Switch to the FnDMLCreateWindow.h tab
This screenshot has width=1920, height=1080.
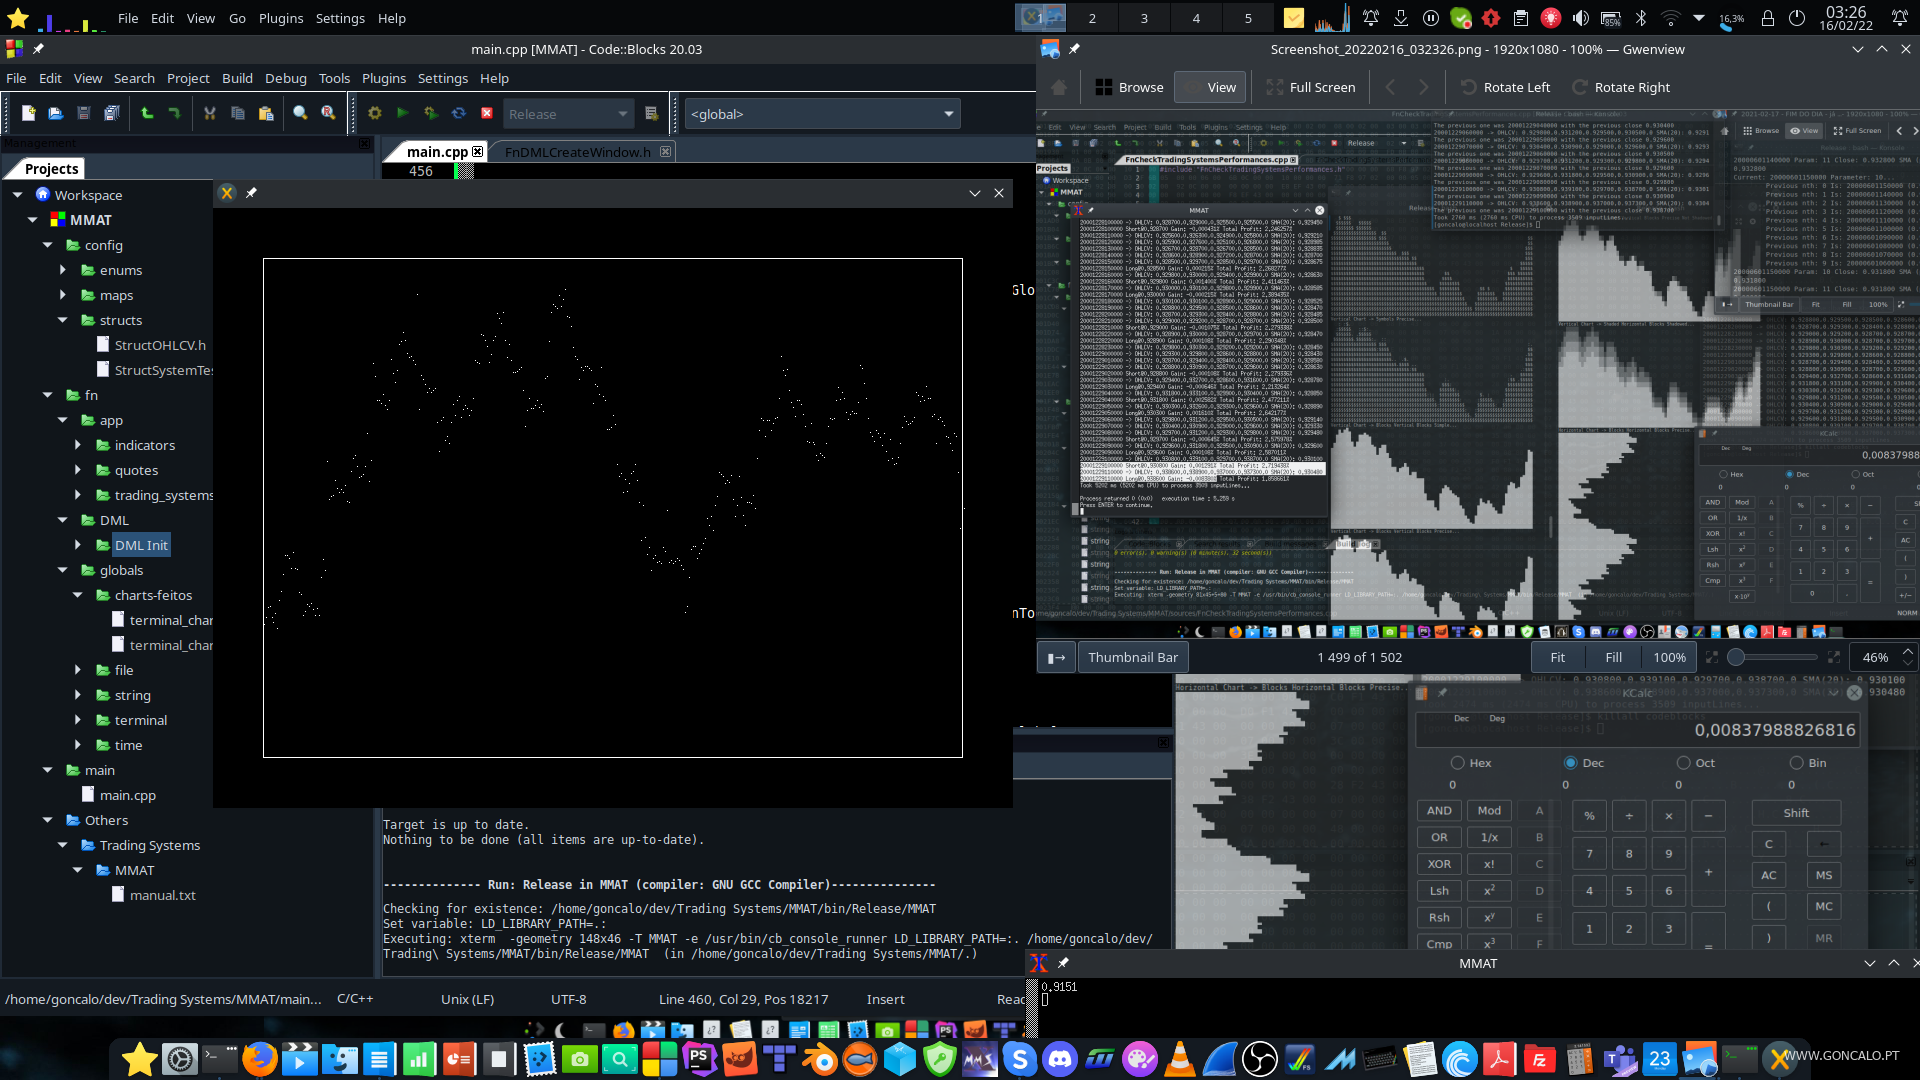577,152
